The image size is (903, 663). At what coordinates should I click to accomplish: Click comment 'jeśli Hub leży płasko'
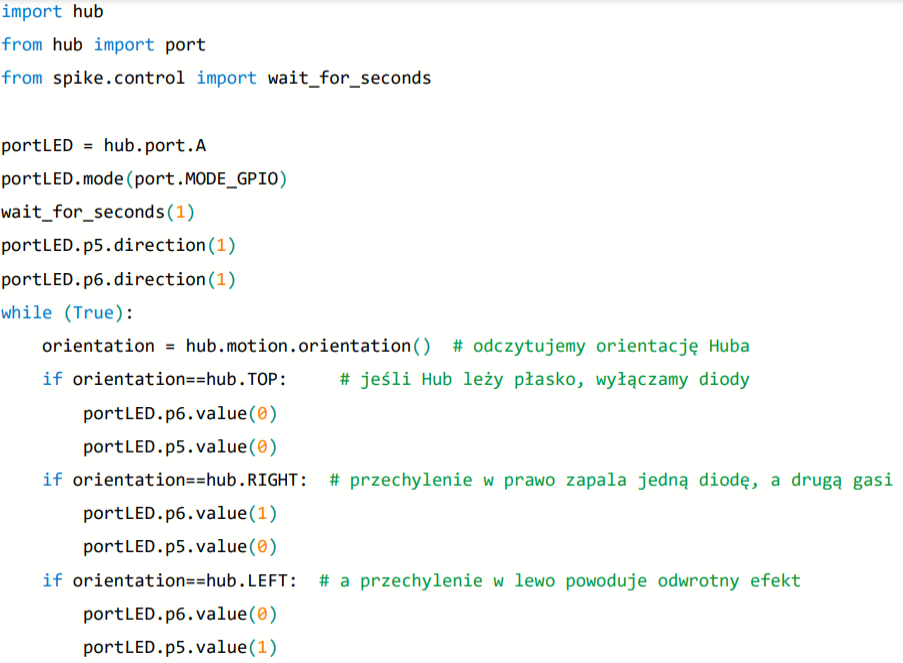[x=472, y=380]
